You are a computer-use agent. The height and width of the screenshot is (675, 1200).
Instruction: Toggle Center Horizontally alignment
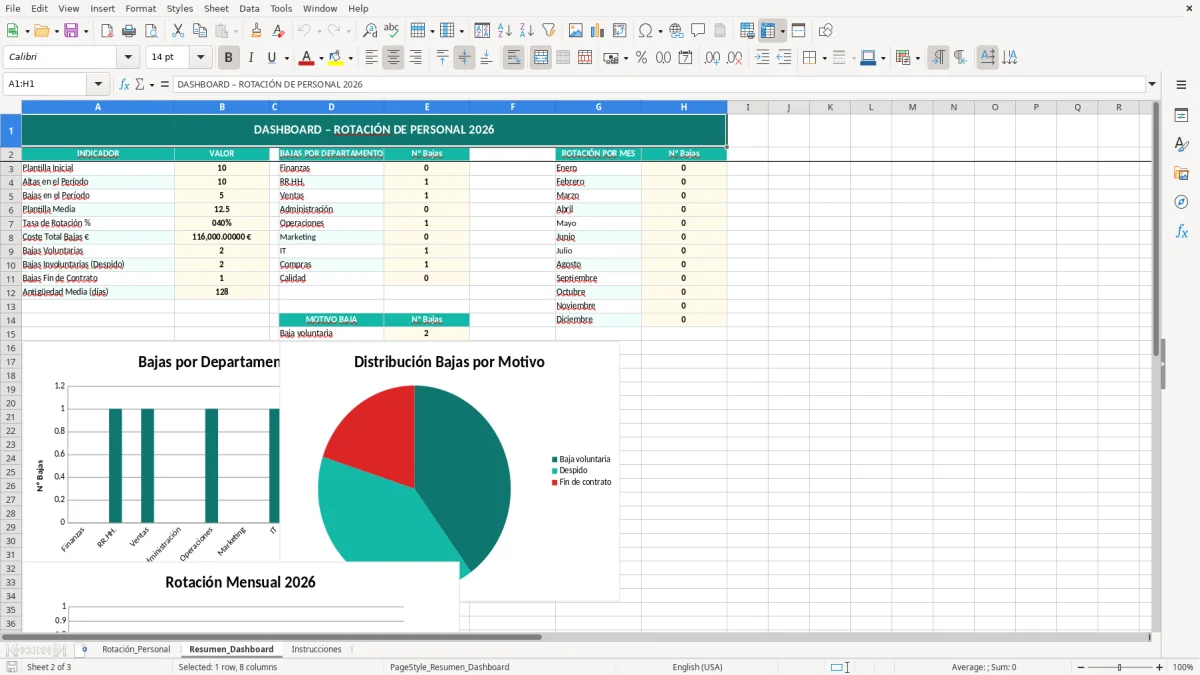393,58
